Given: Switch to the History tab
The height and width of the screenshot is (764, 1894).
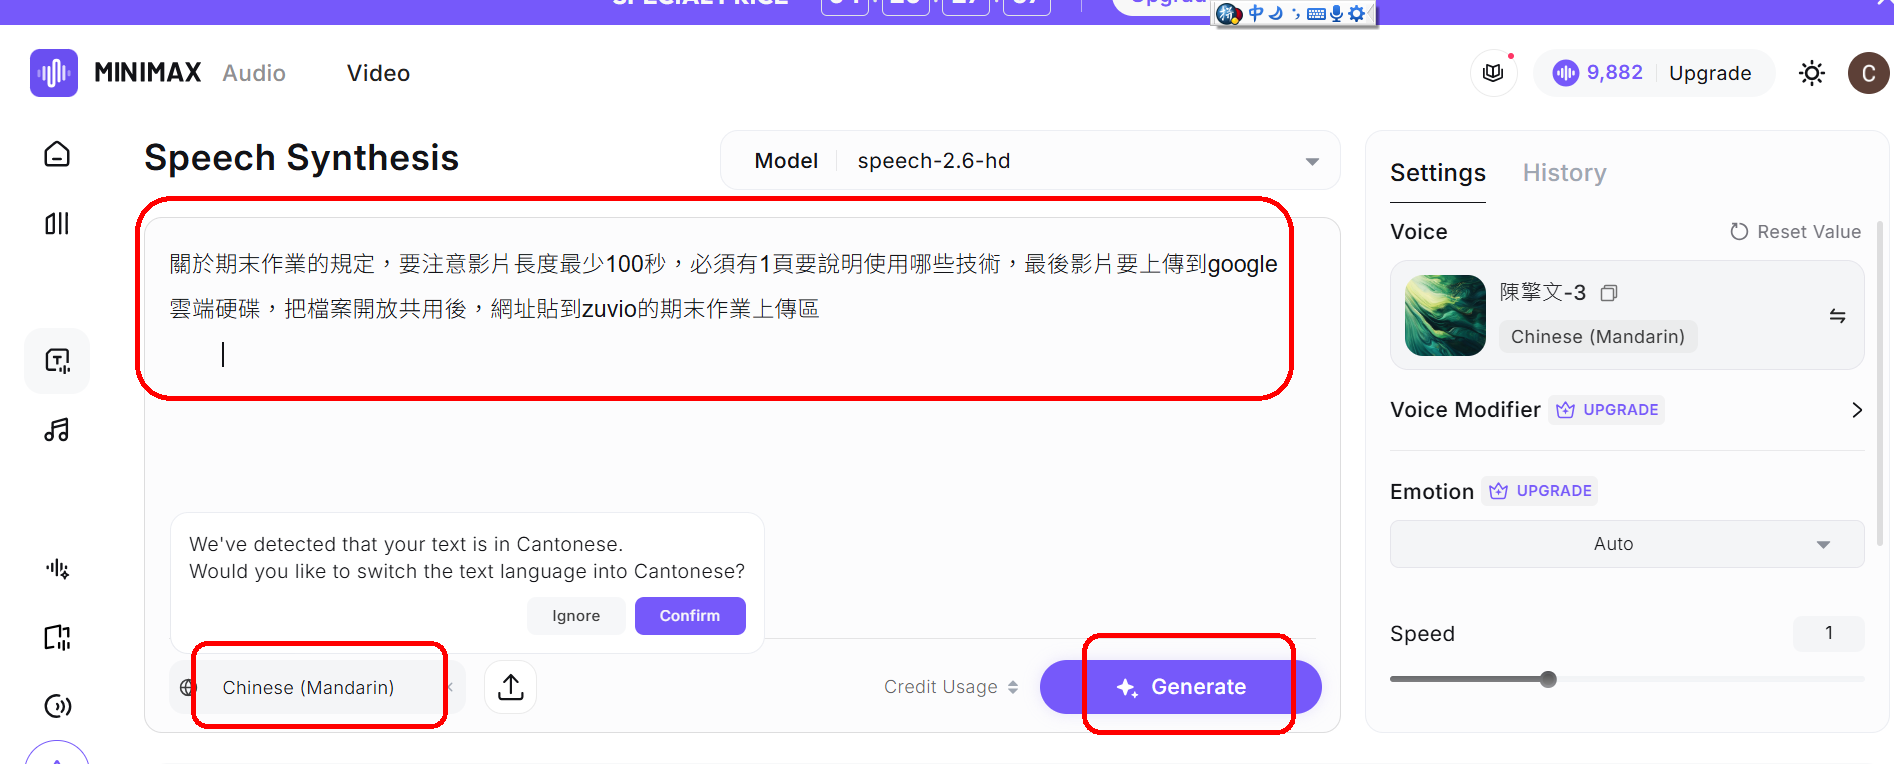Looking at the screenshot, I should pos(1564,173).
